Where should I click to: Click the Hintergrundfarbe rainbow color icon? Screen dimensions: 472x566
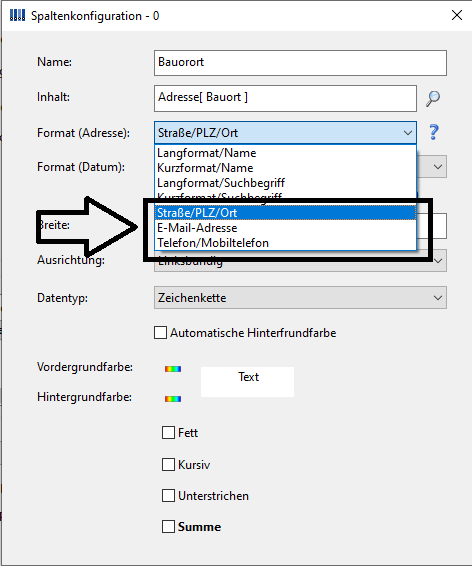pyautogui.click(x=173, y=399)
